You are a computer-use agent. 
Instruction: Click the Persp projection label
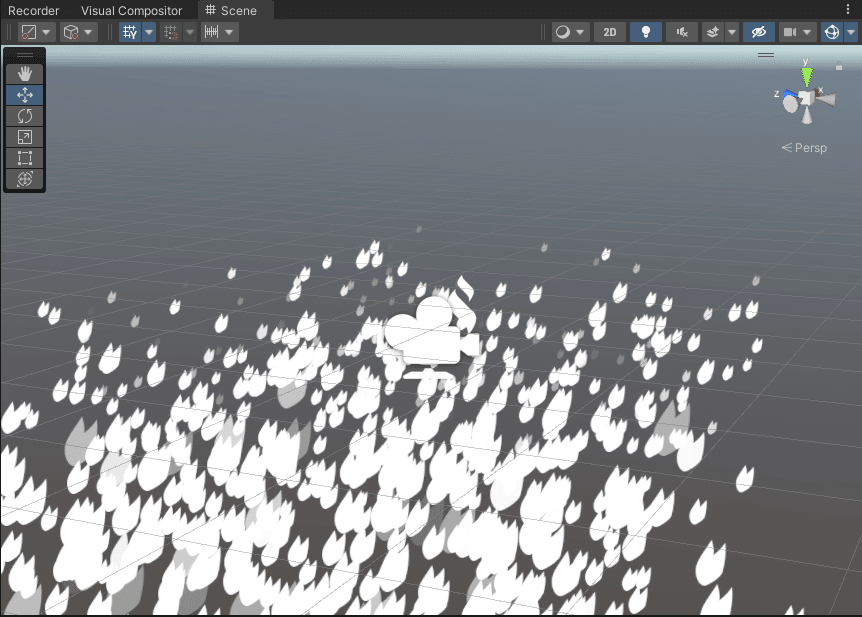(805, 148)
